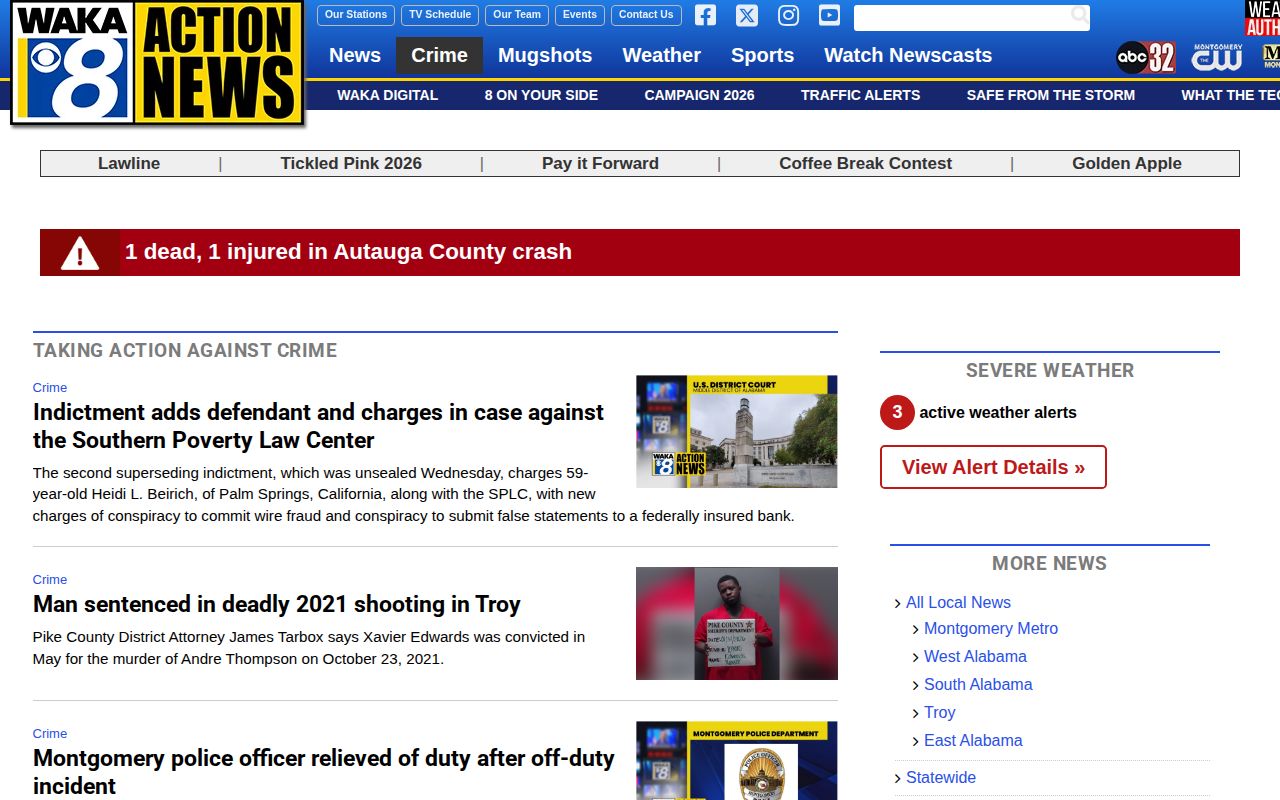This screenshot has width=1280, height=800.
Task: Open the Troy sidebar news link
Action: pyautogui.click(x=940, y=713)
